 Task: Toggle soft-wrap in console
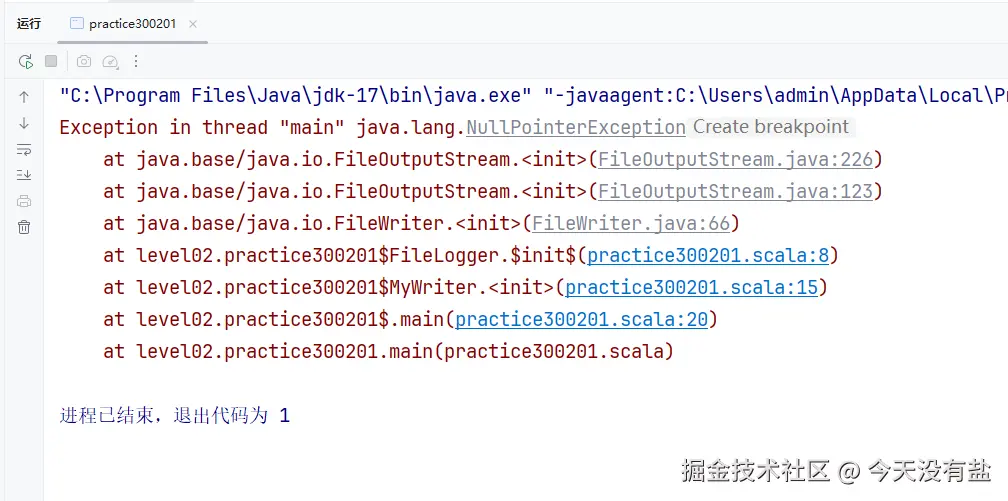(x=24, y=149)
